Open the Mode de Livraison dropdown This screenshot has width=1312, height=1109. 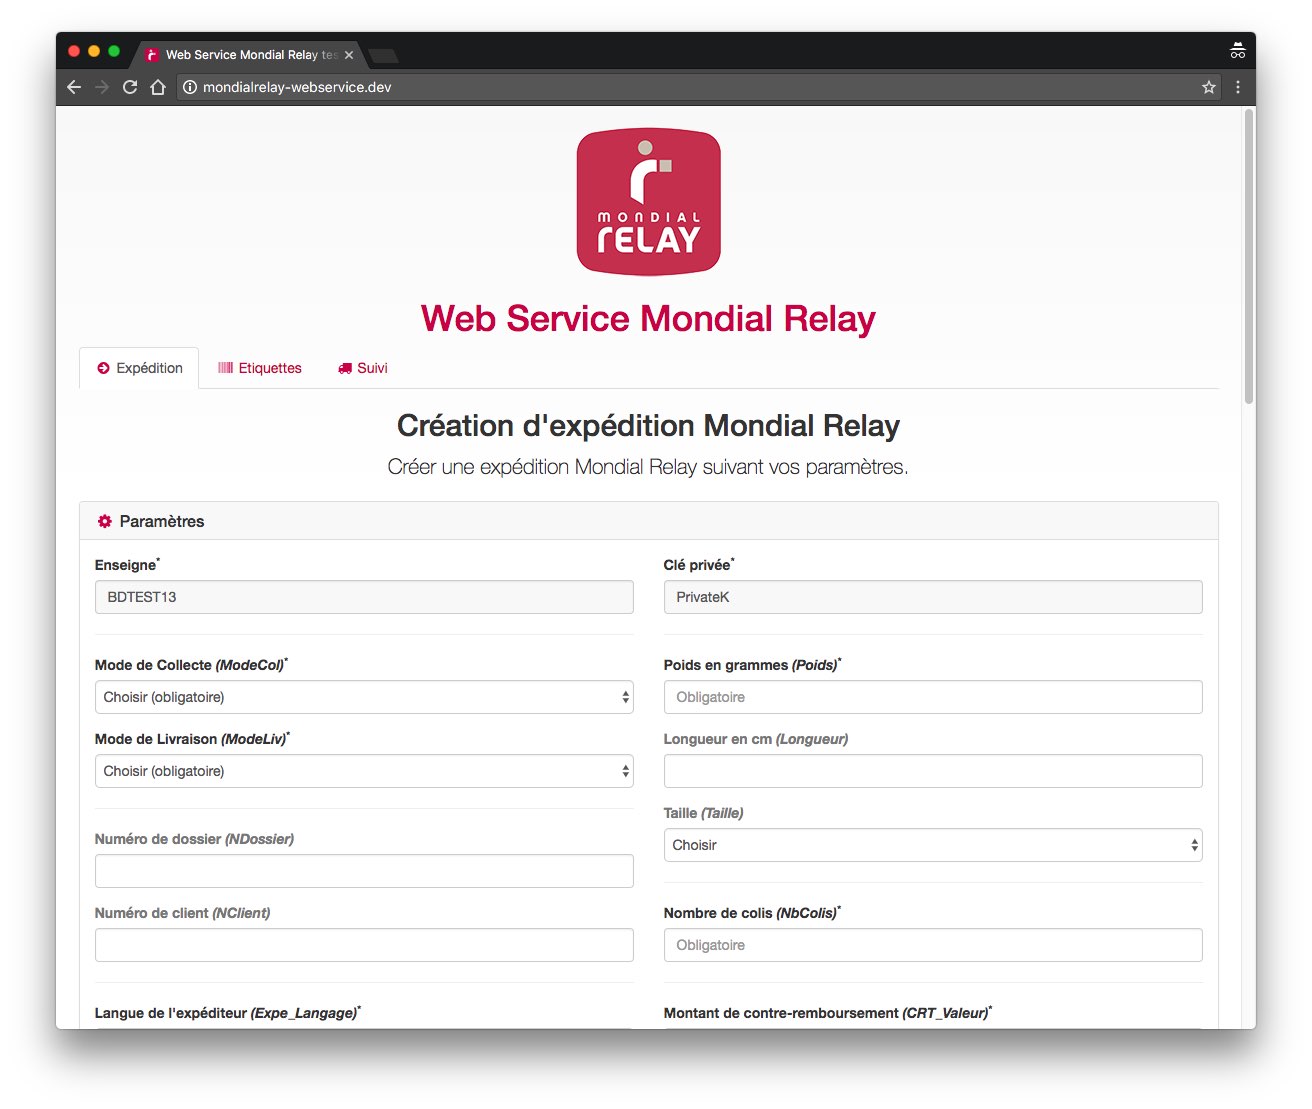364,771
